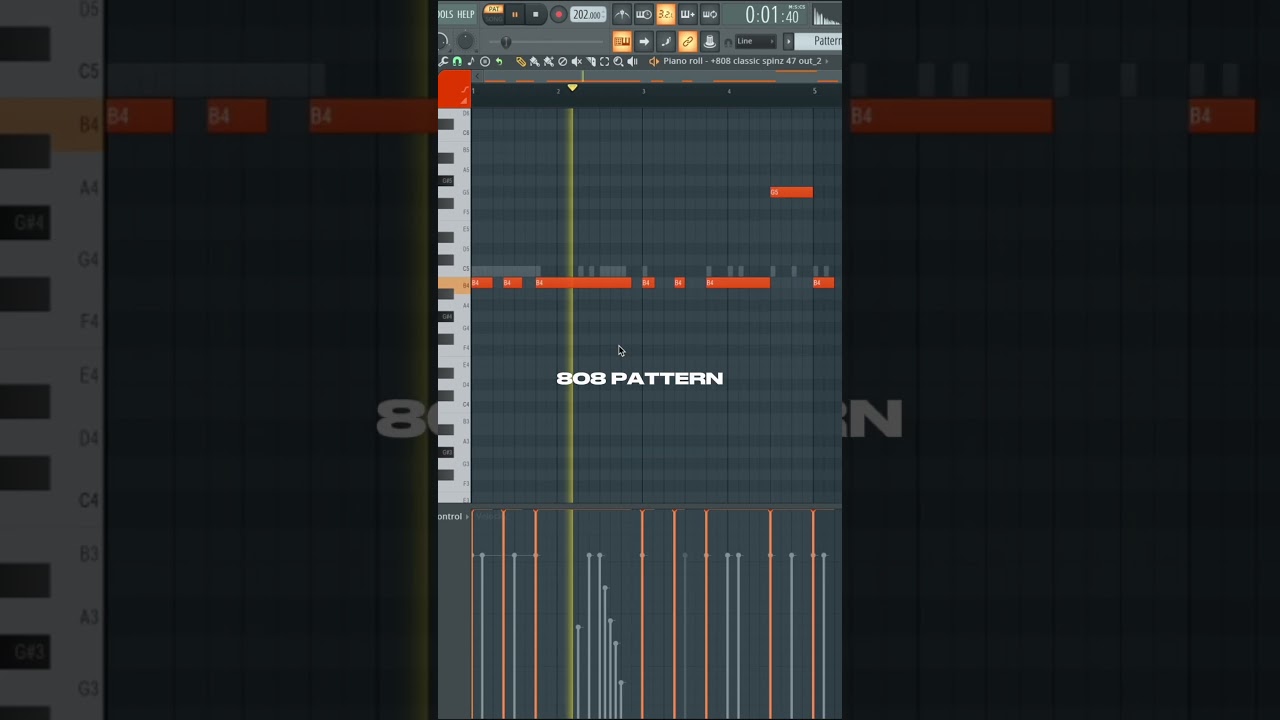
Task: Click the arrow button left of Pattern
Action: [788, 41]
